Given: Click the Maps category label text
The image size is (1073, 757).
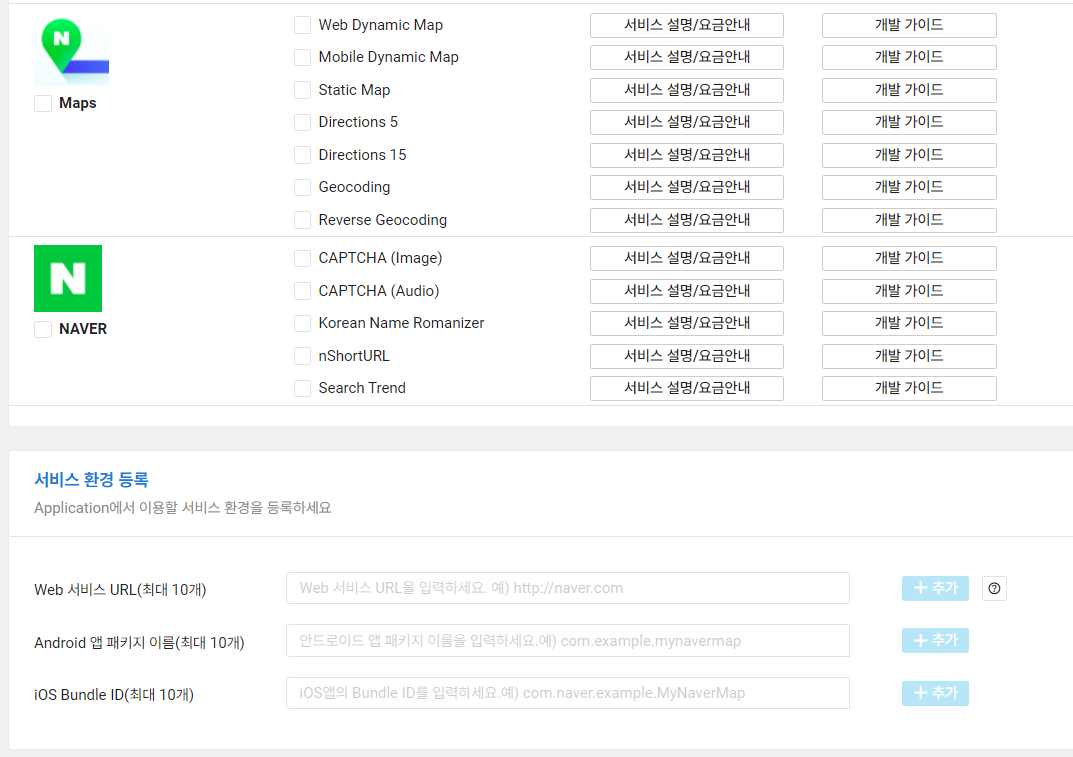Looking at the screenshot, I should pyautogui.click(x=77, y=103).
